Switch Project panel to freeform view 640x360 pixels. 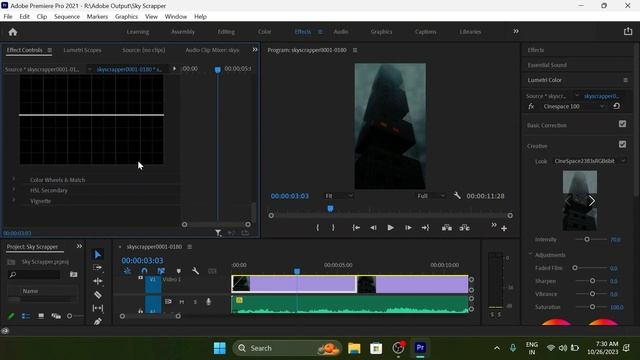[x=56, y=316]
